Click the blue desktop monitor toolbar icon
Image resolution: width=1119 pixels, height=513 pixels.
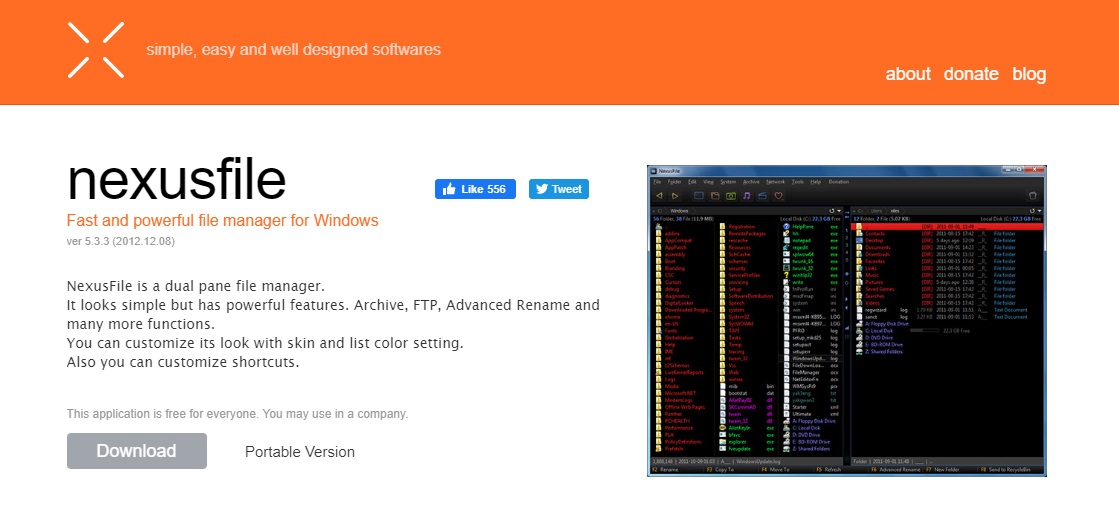point(698,196)
